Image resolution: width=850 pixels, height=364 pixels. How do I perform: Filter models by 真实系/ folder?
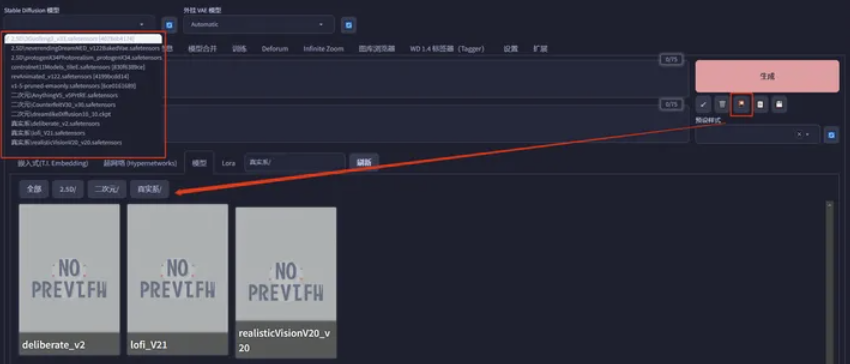pyautogui.click(x=150, y=189)
